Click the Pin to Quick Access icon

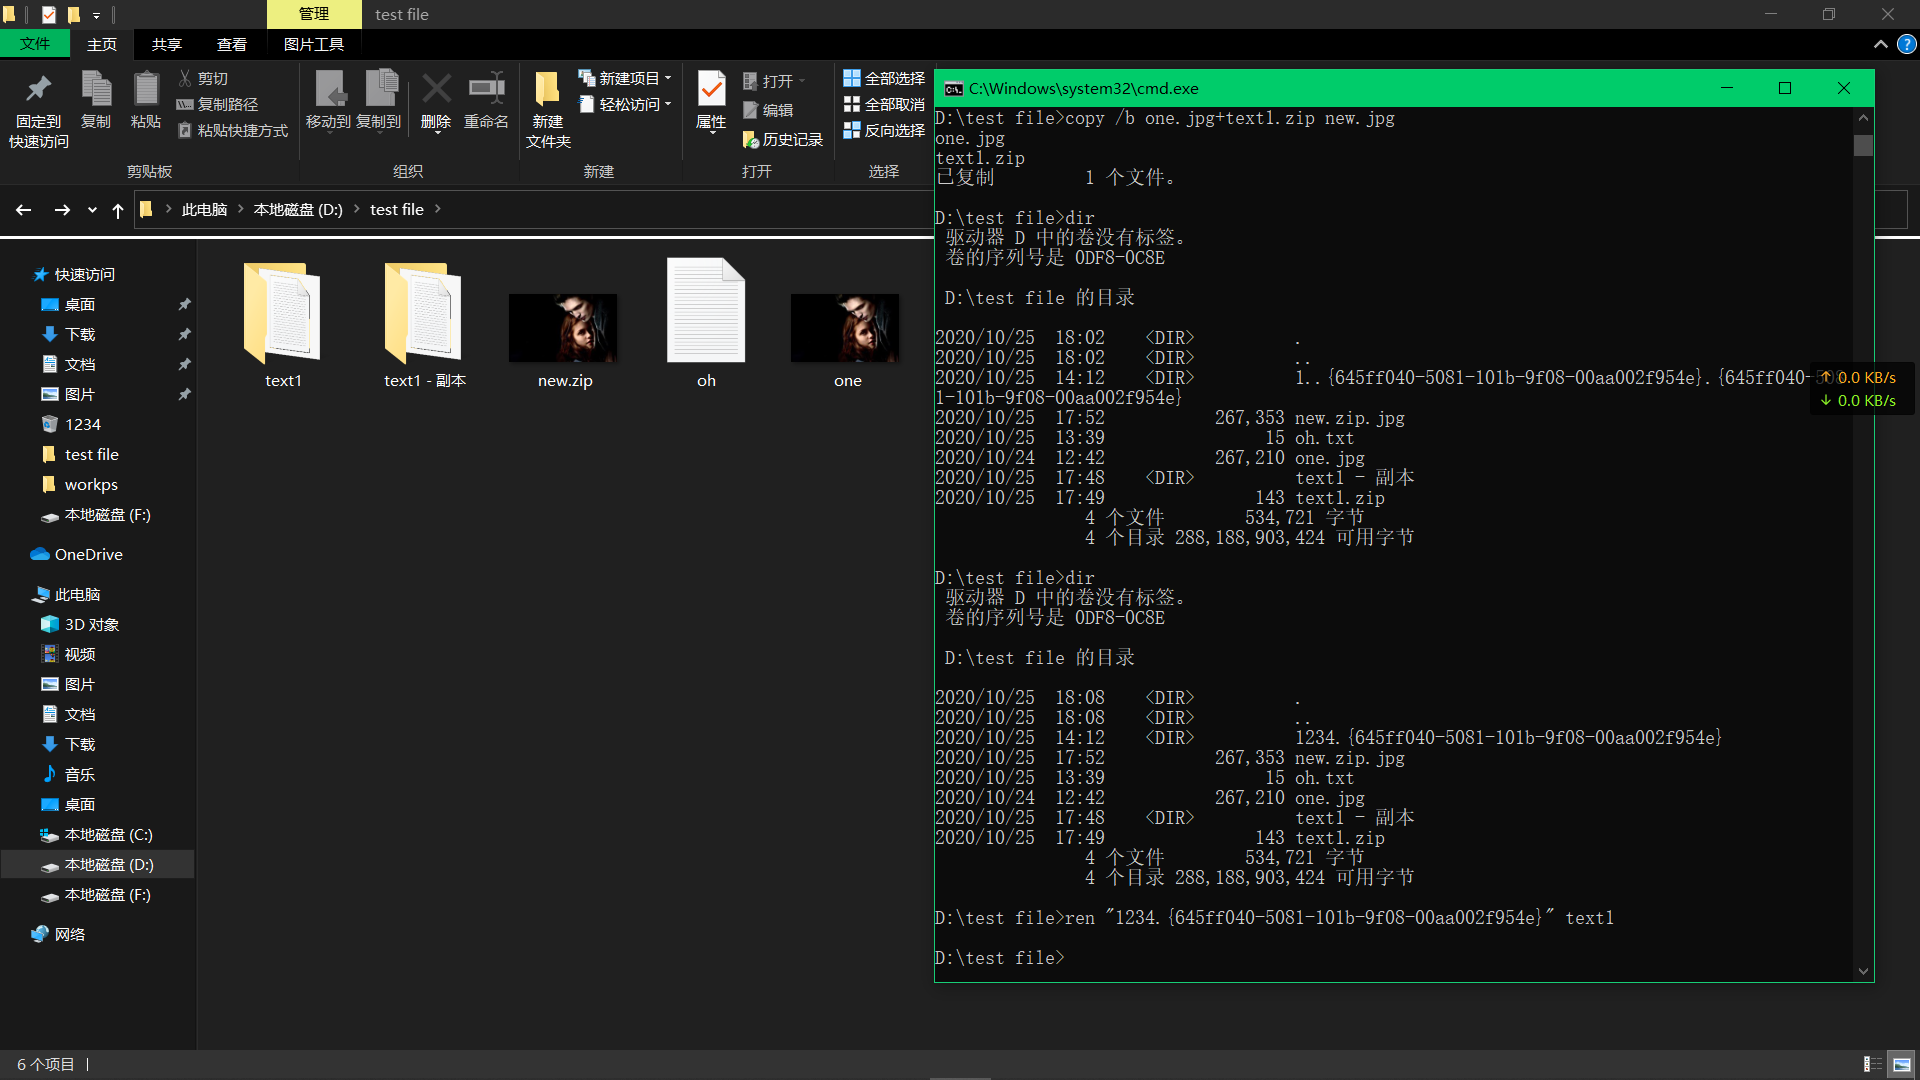pos(38,90)
